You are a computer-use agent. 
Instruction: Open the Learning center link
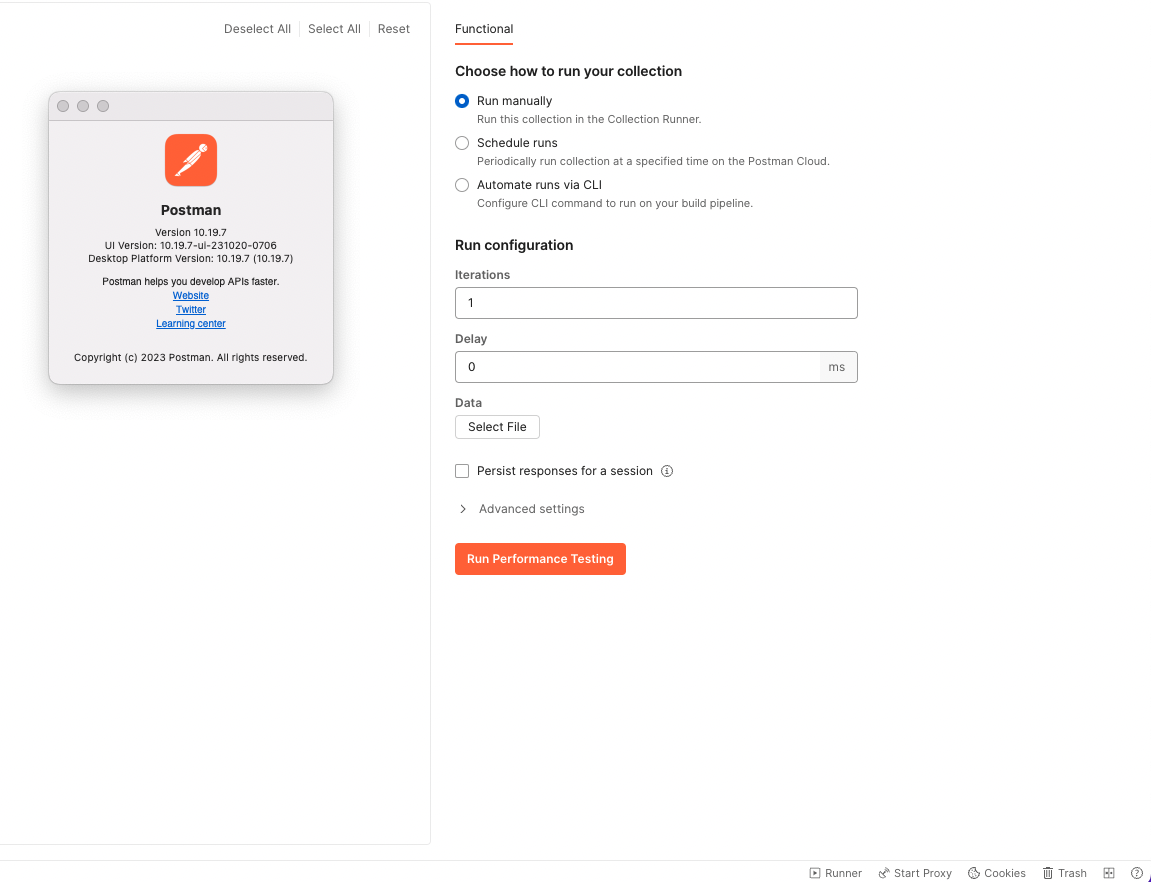pyautogui.click(x=190, y=323)
